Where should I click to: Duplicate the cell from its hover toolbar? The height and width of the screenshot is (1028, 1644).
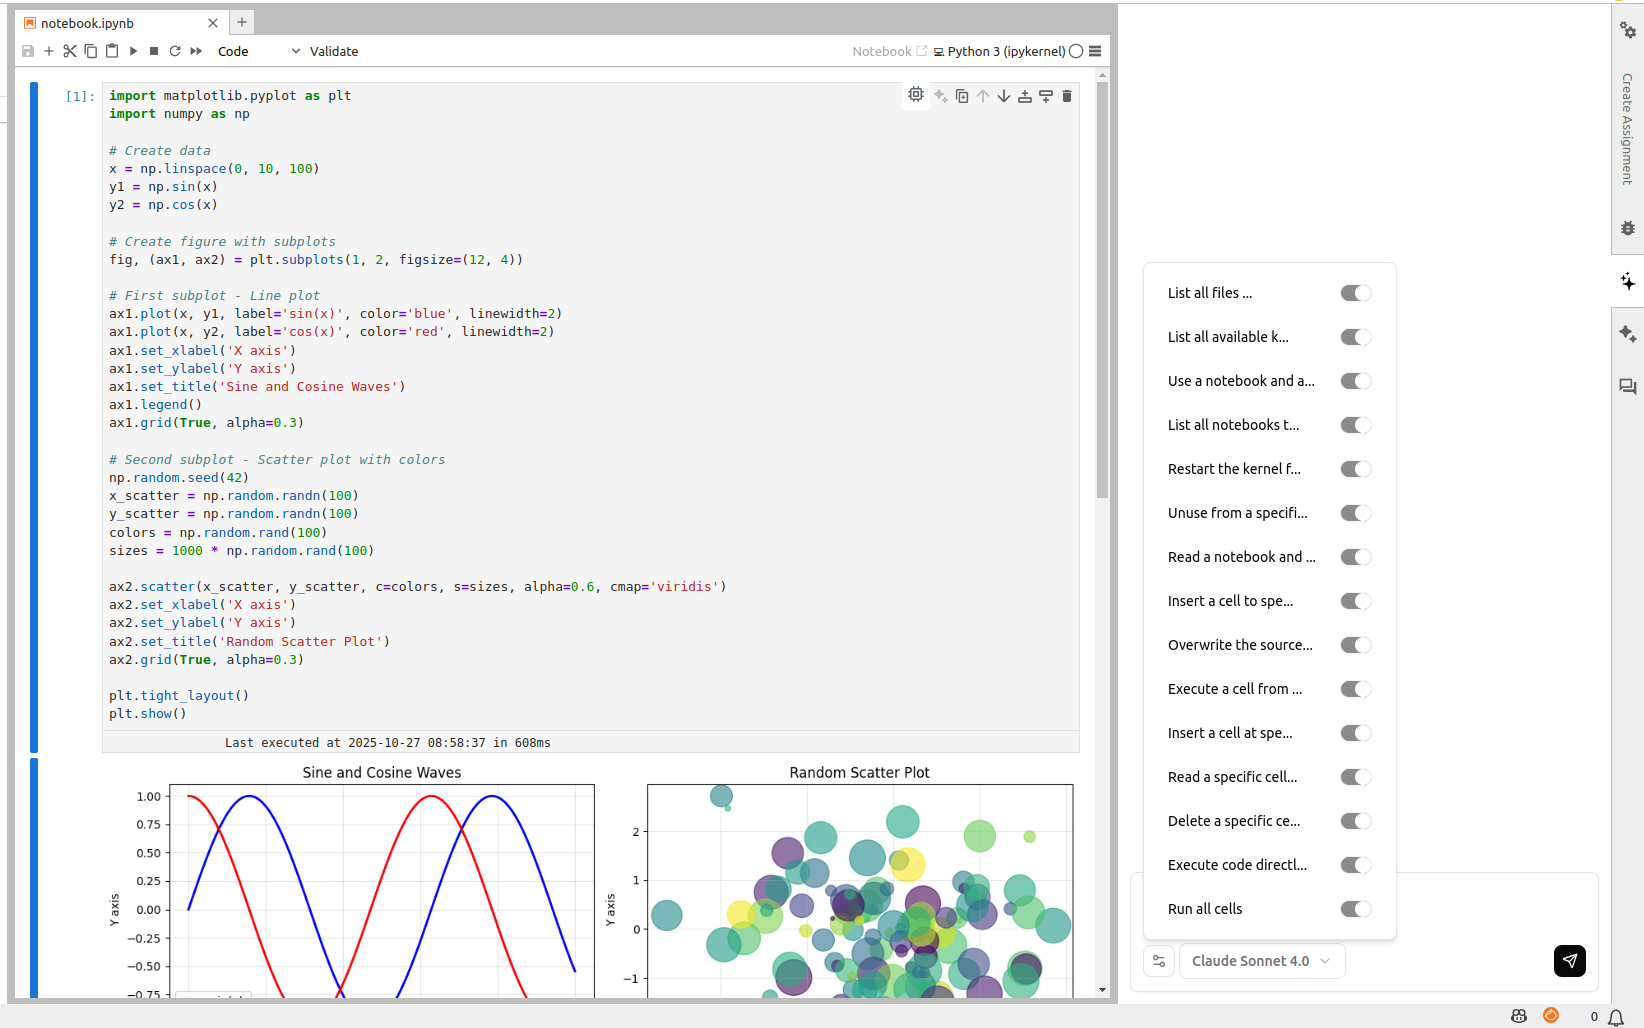point(961,95)
